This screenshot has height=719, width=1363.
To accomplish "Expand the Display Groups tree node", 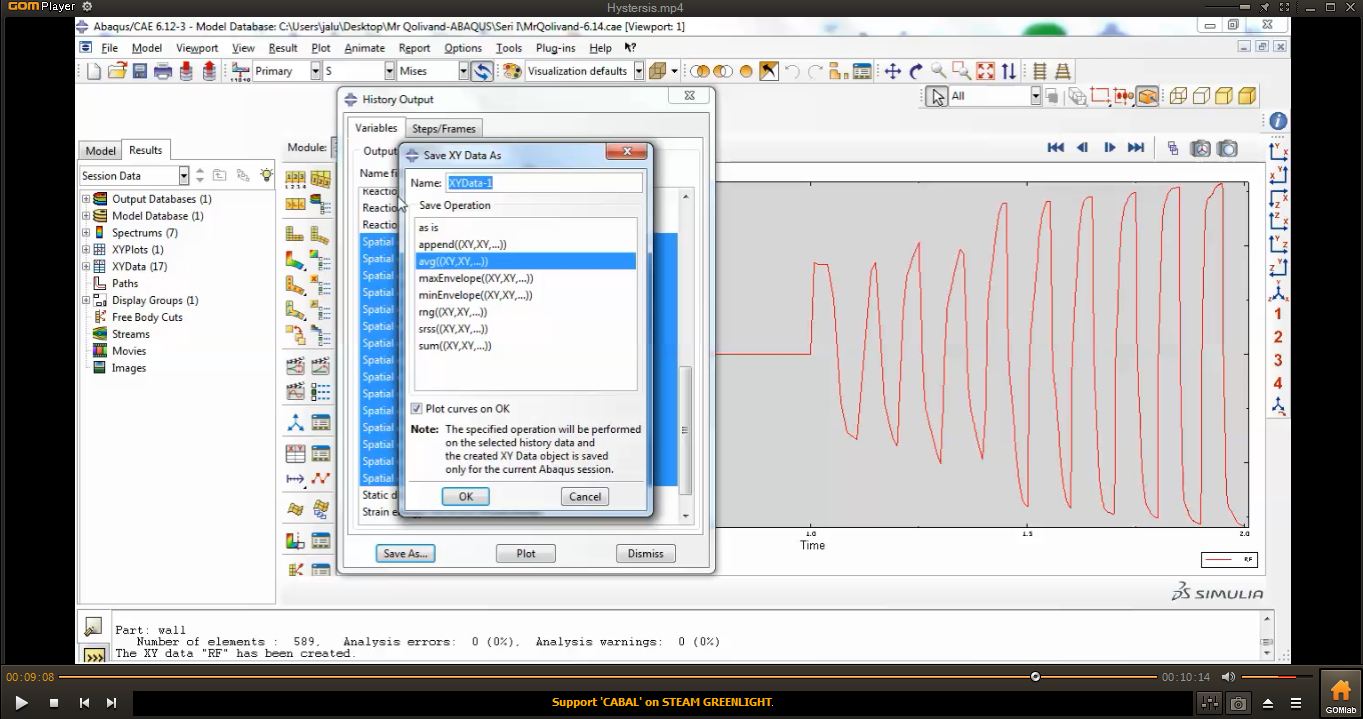I will pos(86,300).
